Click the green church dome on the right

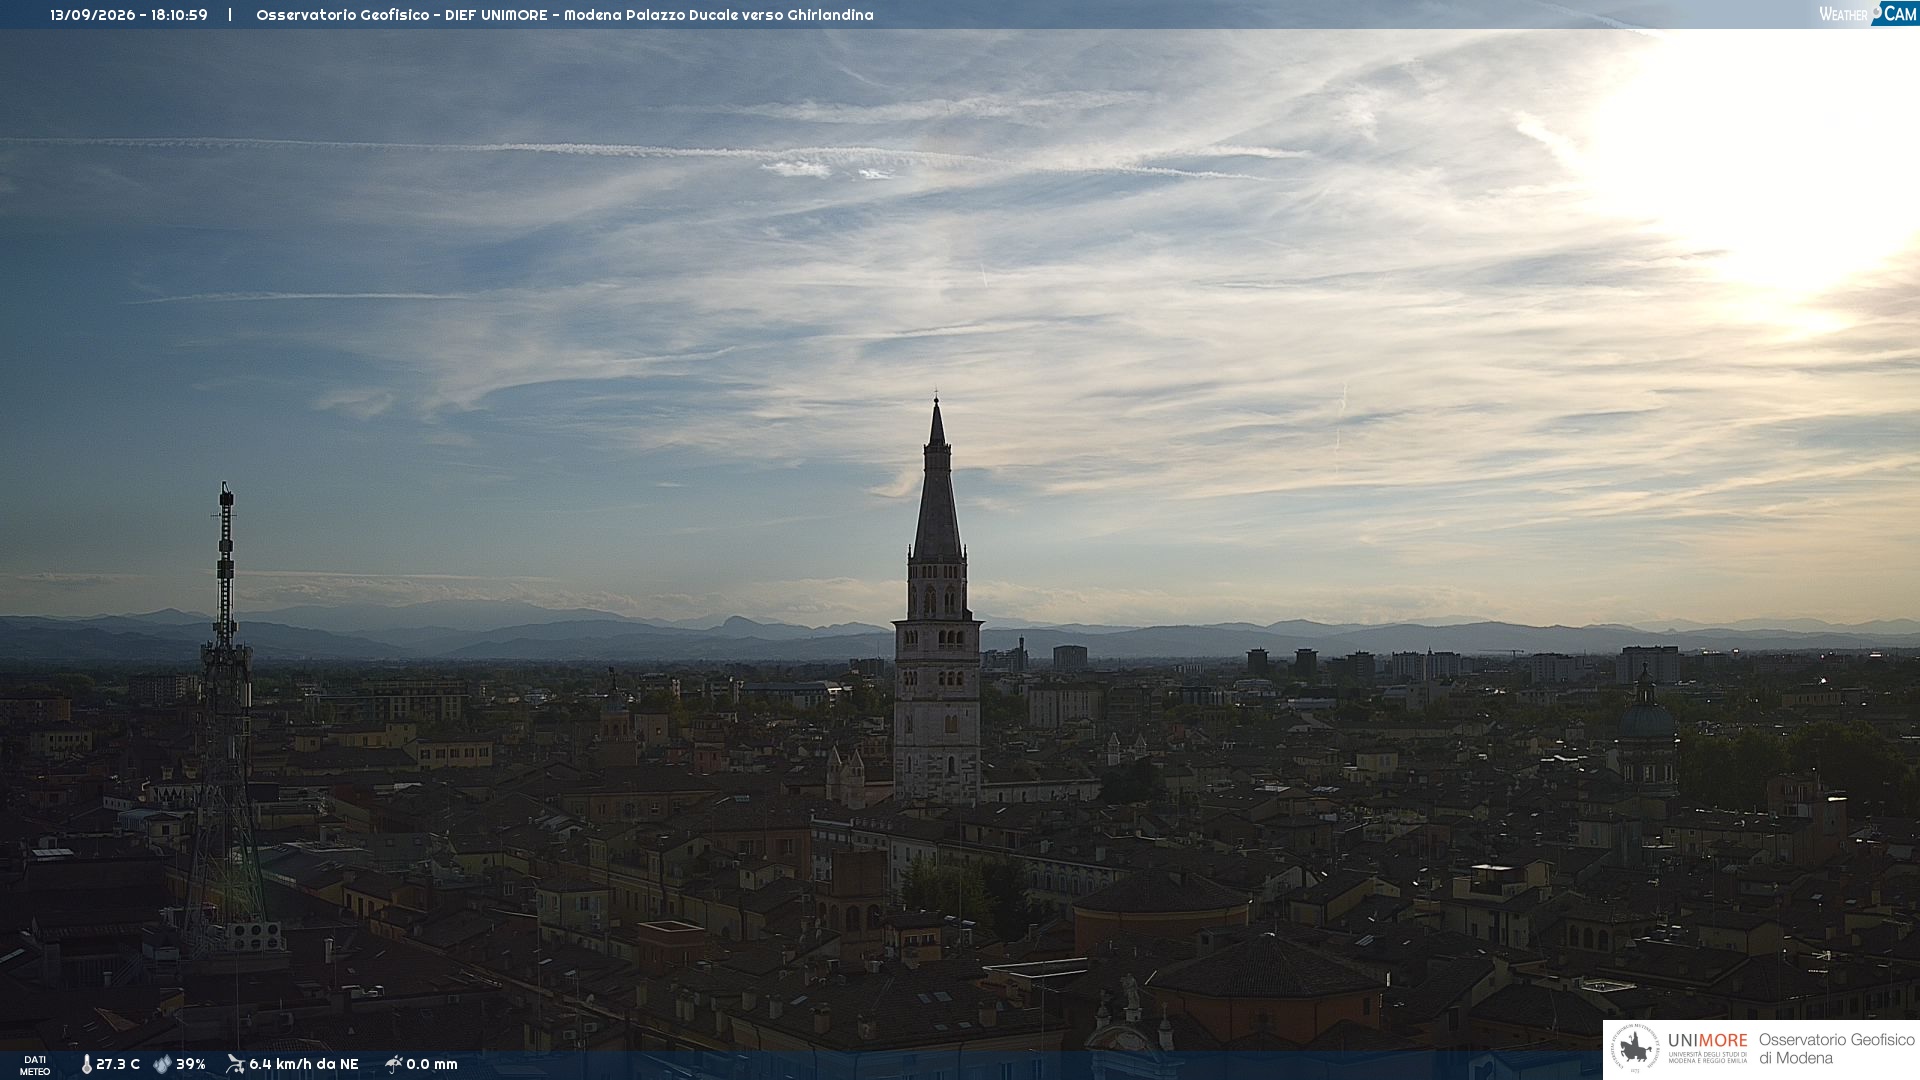click(1646, 718)
